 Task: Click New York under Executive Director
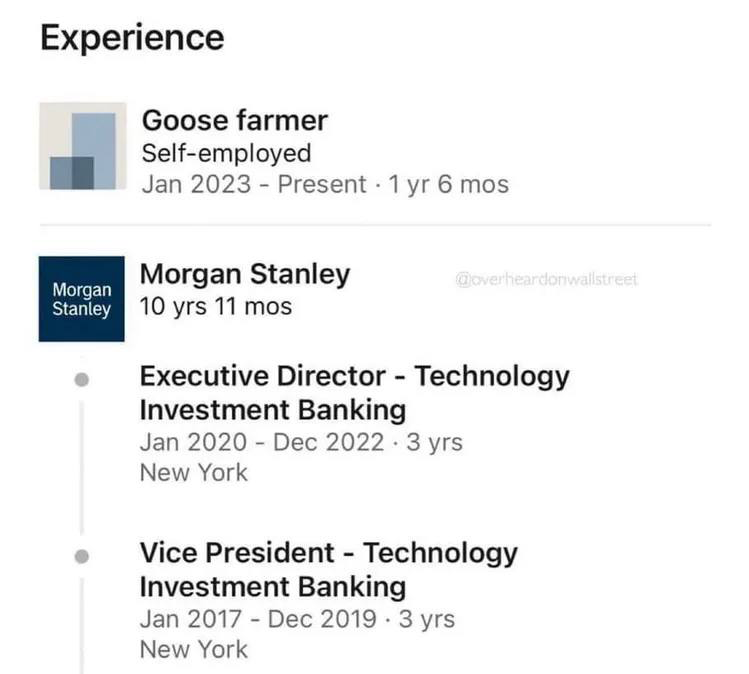click(193, 472)
